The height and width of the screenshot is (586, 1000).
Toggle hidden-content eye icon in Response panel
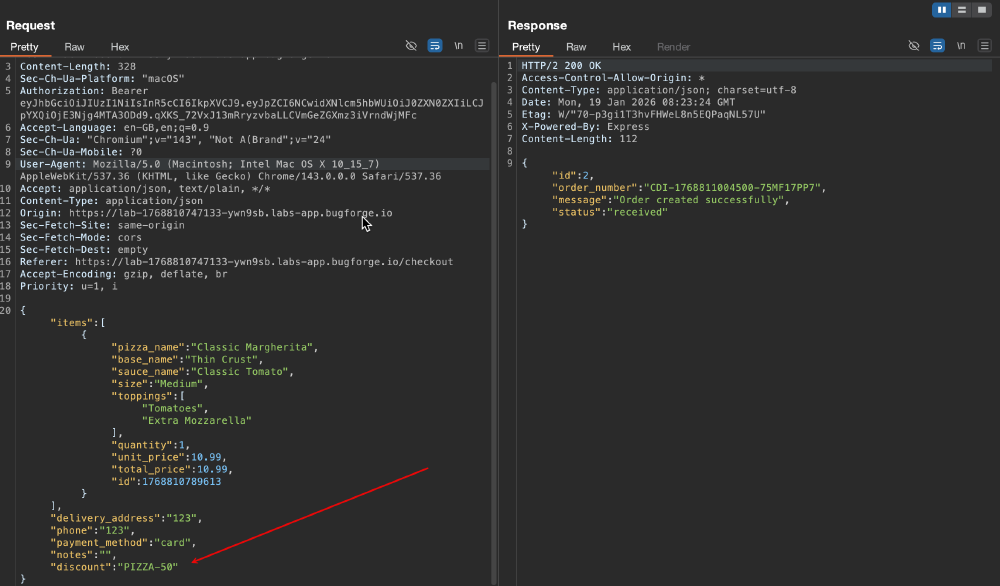tap(914, 46)
